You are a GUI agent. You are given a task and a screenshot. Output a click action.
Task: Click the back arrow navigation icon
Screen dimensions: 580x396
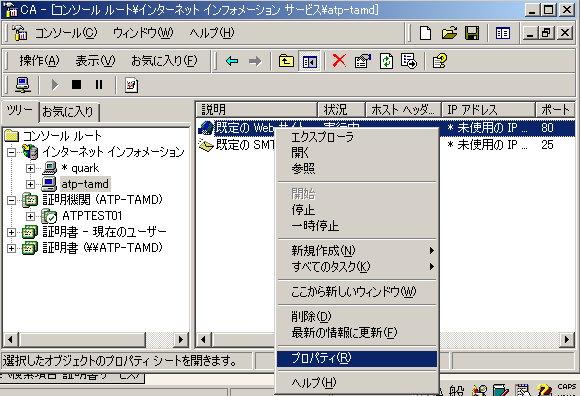[232, 61]
